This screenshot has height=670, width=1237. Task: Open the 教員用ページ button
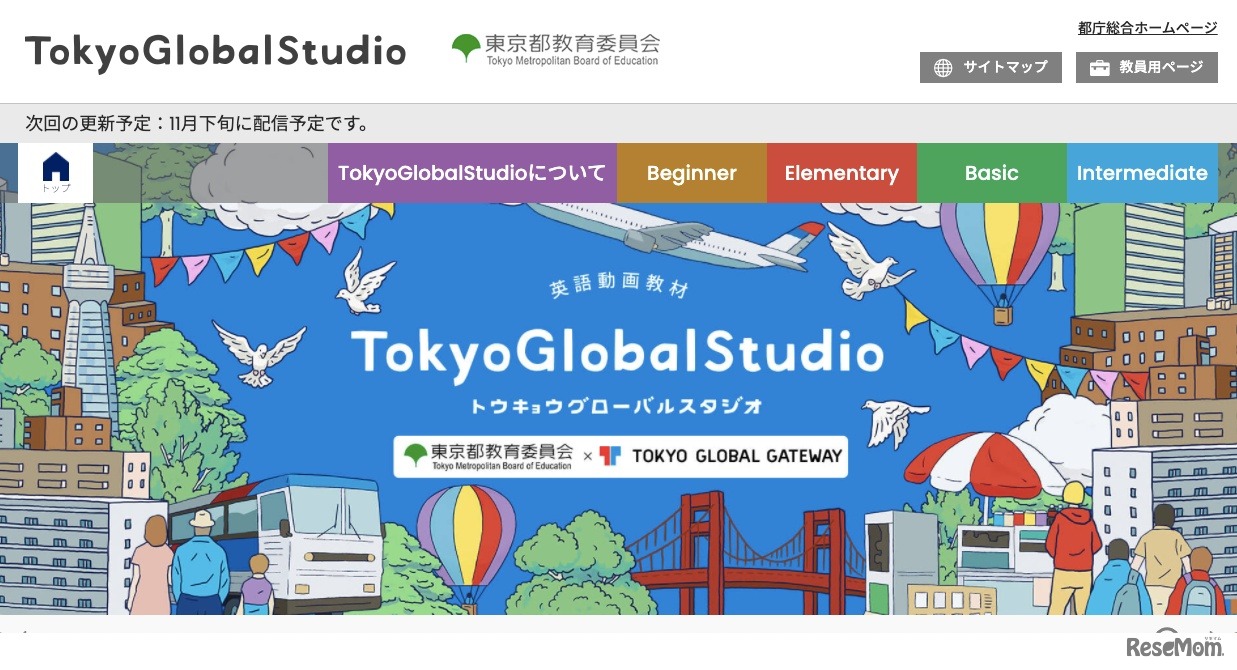pos(1146,68)
